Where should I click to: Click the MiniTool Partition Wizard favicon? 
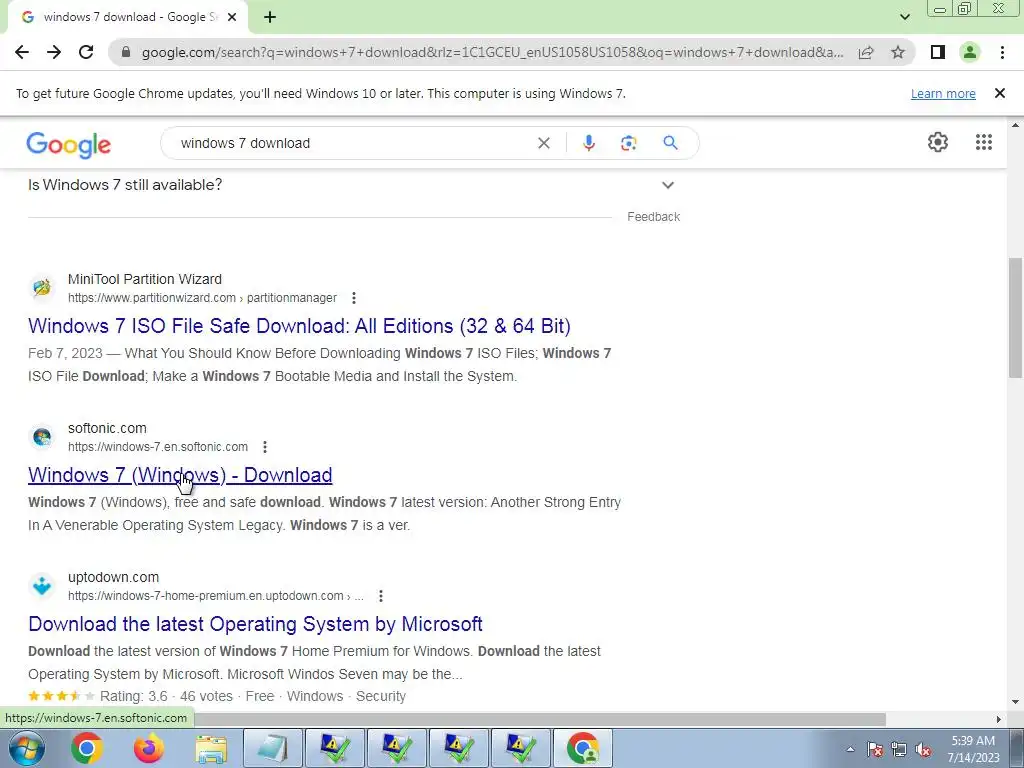click(42, 287)
